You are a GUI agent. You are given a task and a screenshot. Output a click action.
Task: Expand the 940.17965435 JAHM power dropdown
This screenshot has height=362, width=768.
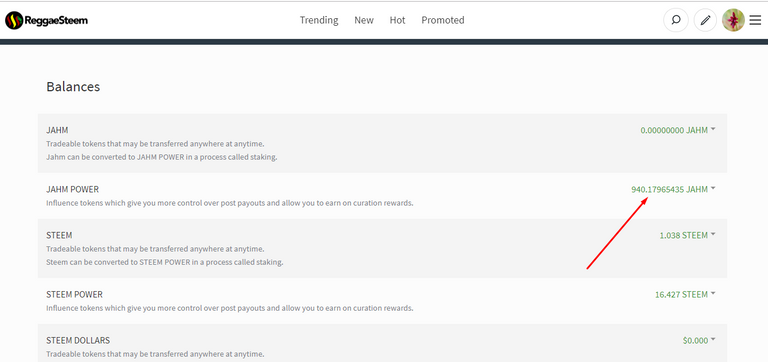coord(673,189)
